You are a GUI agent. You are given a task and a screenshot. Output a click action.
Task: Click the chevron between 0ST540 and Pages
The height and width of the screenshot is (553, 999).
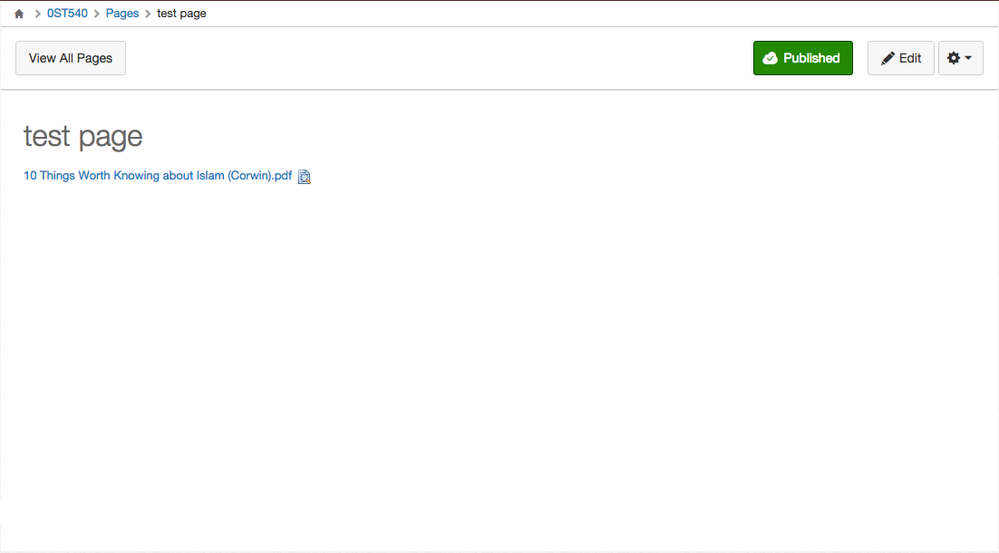click(x=97, y=14)
